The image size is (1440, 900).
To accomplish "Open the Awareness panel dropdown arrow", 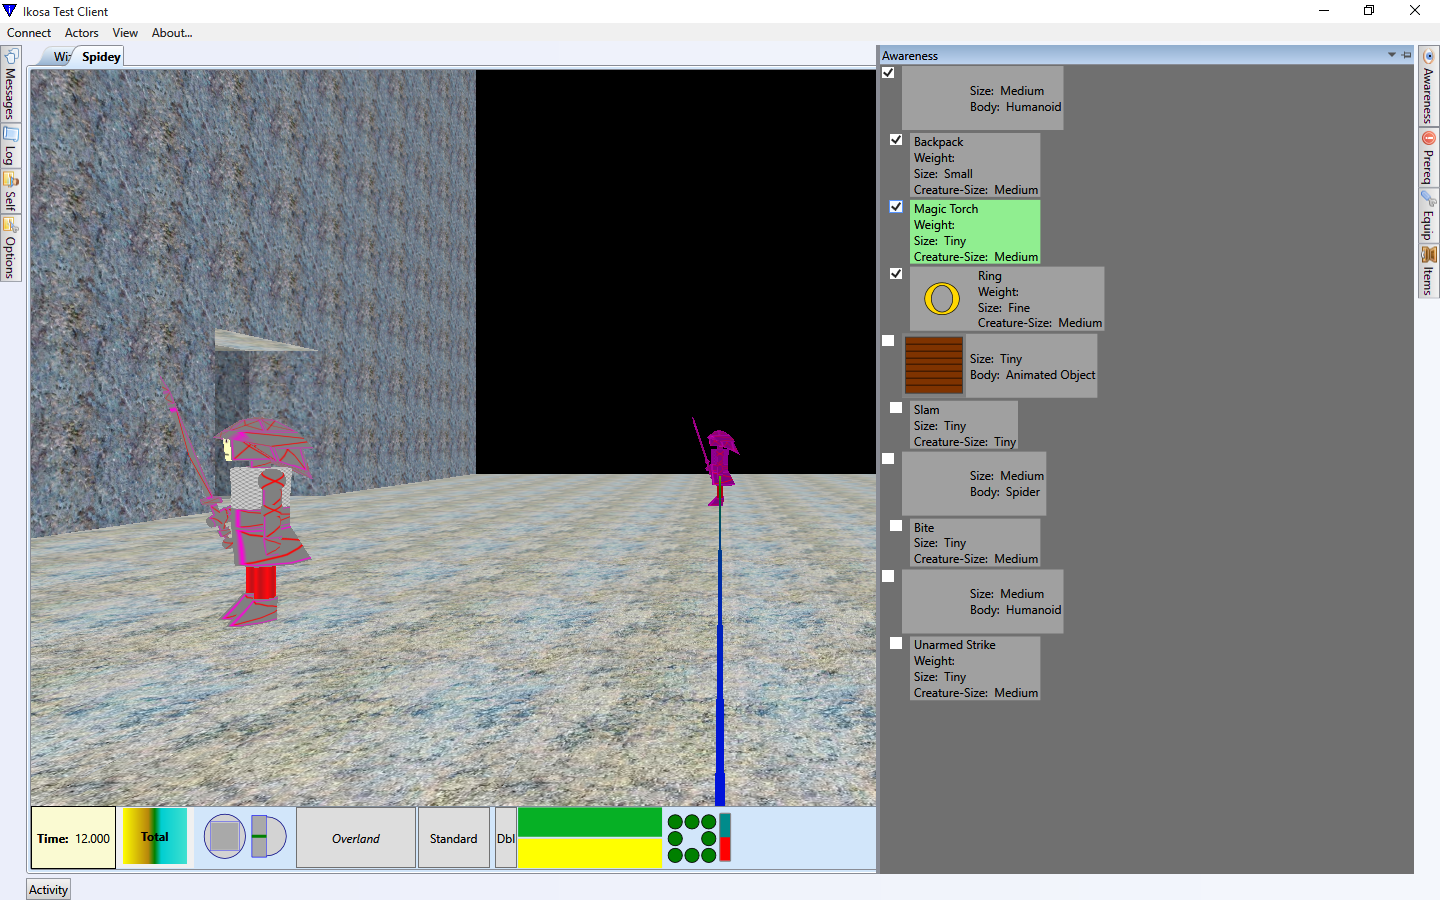I will click(x=1392, y=55).
